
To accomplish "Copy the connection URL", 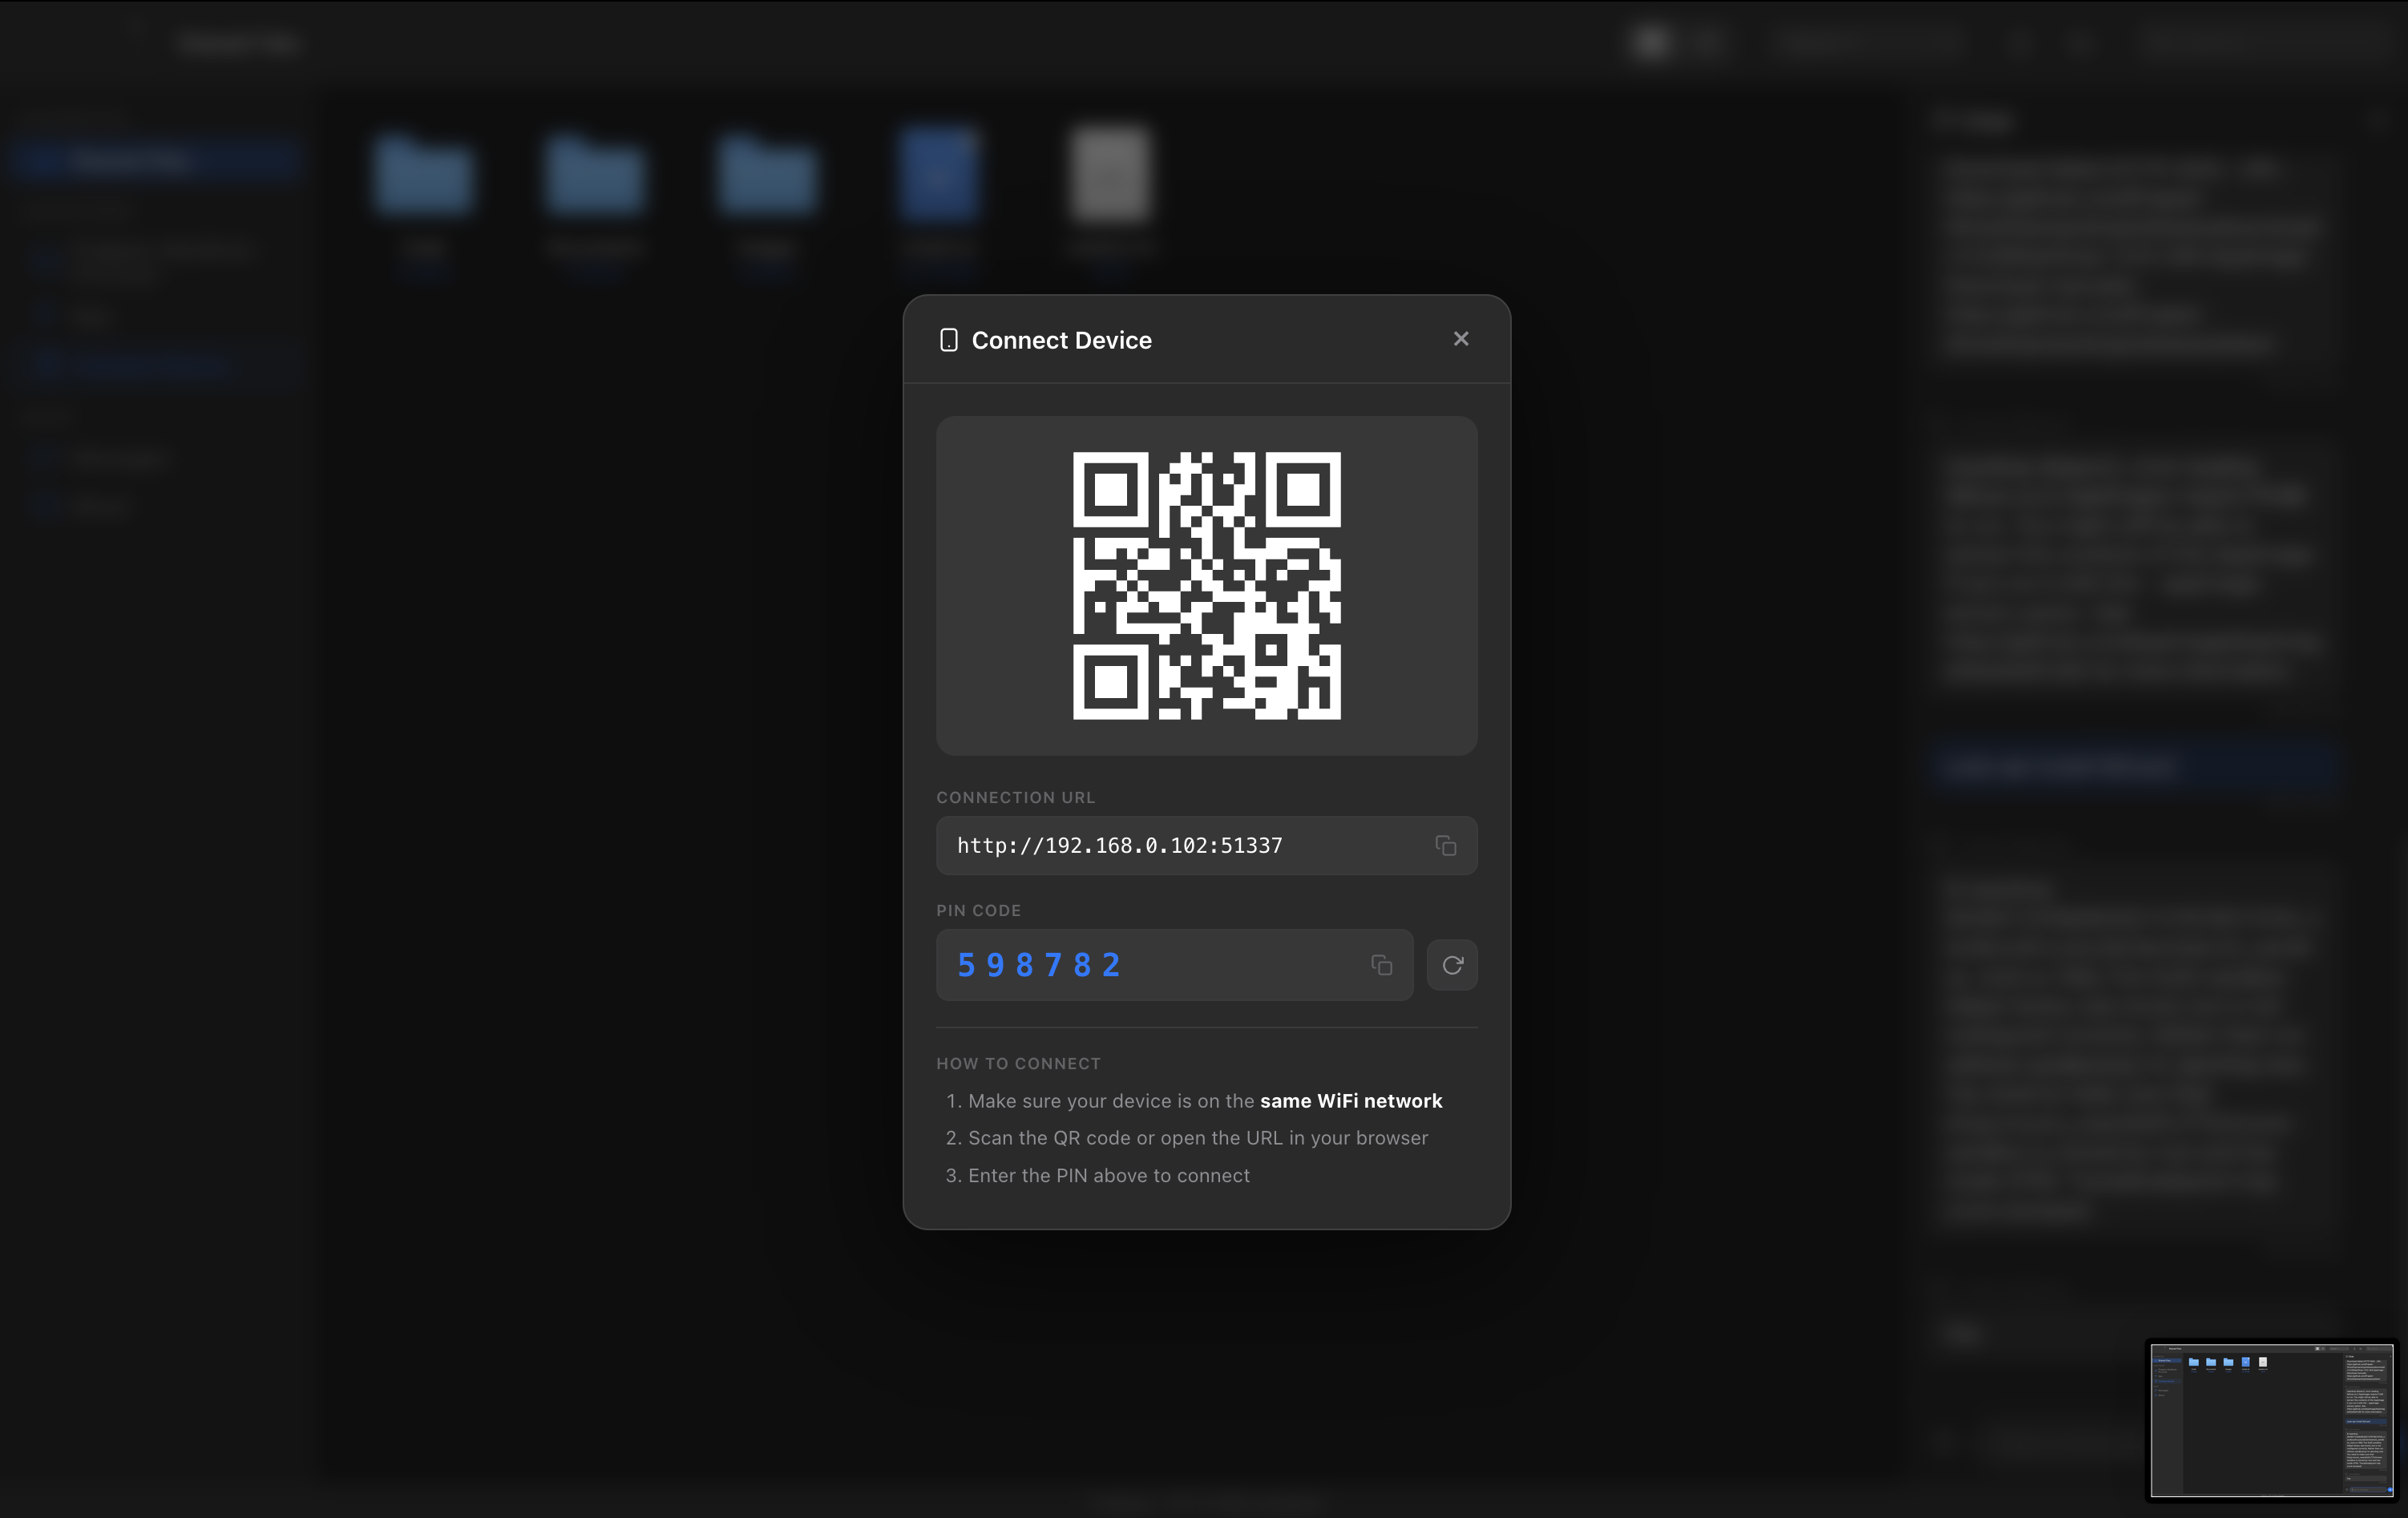I will 1447,845.
